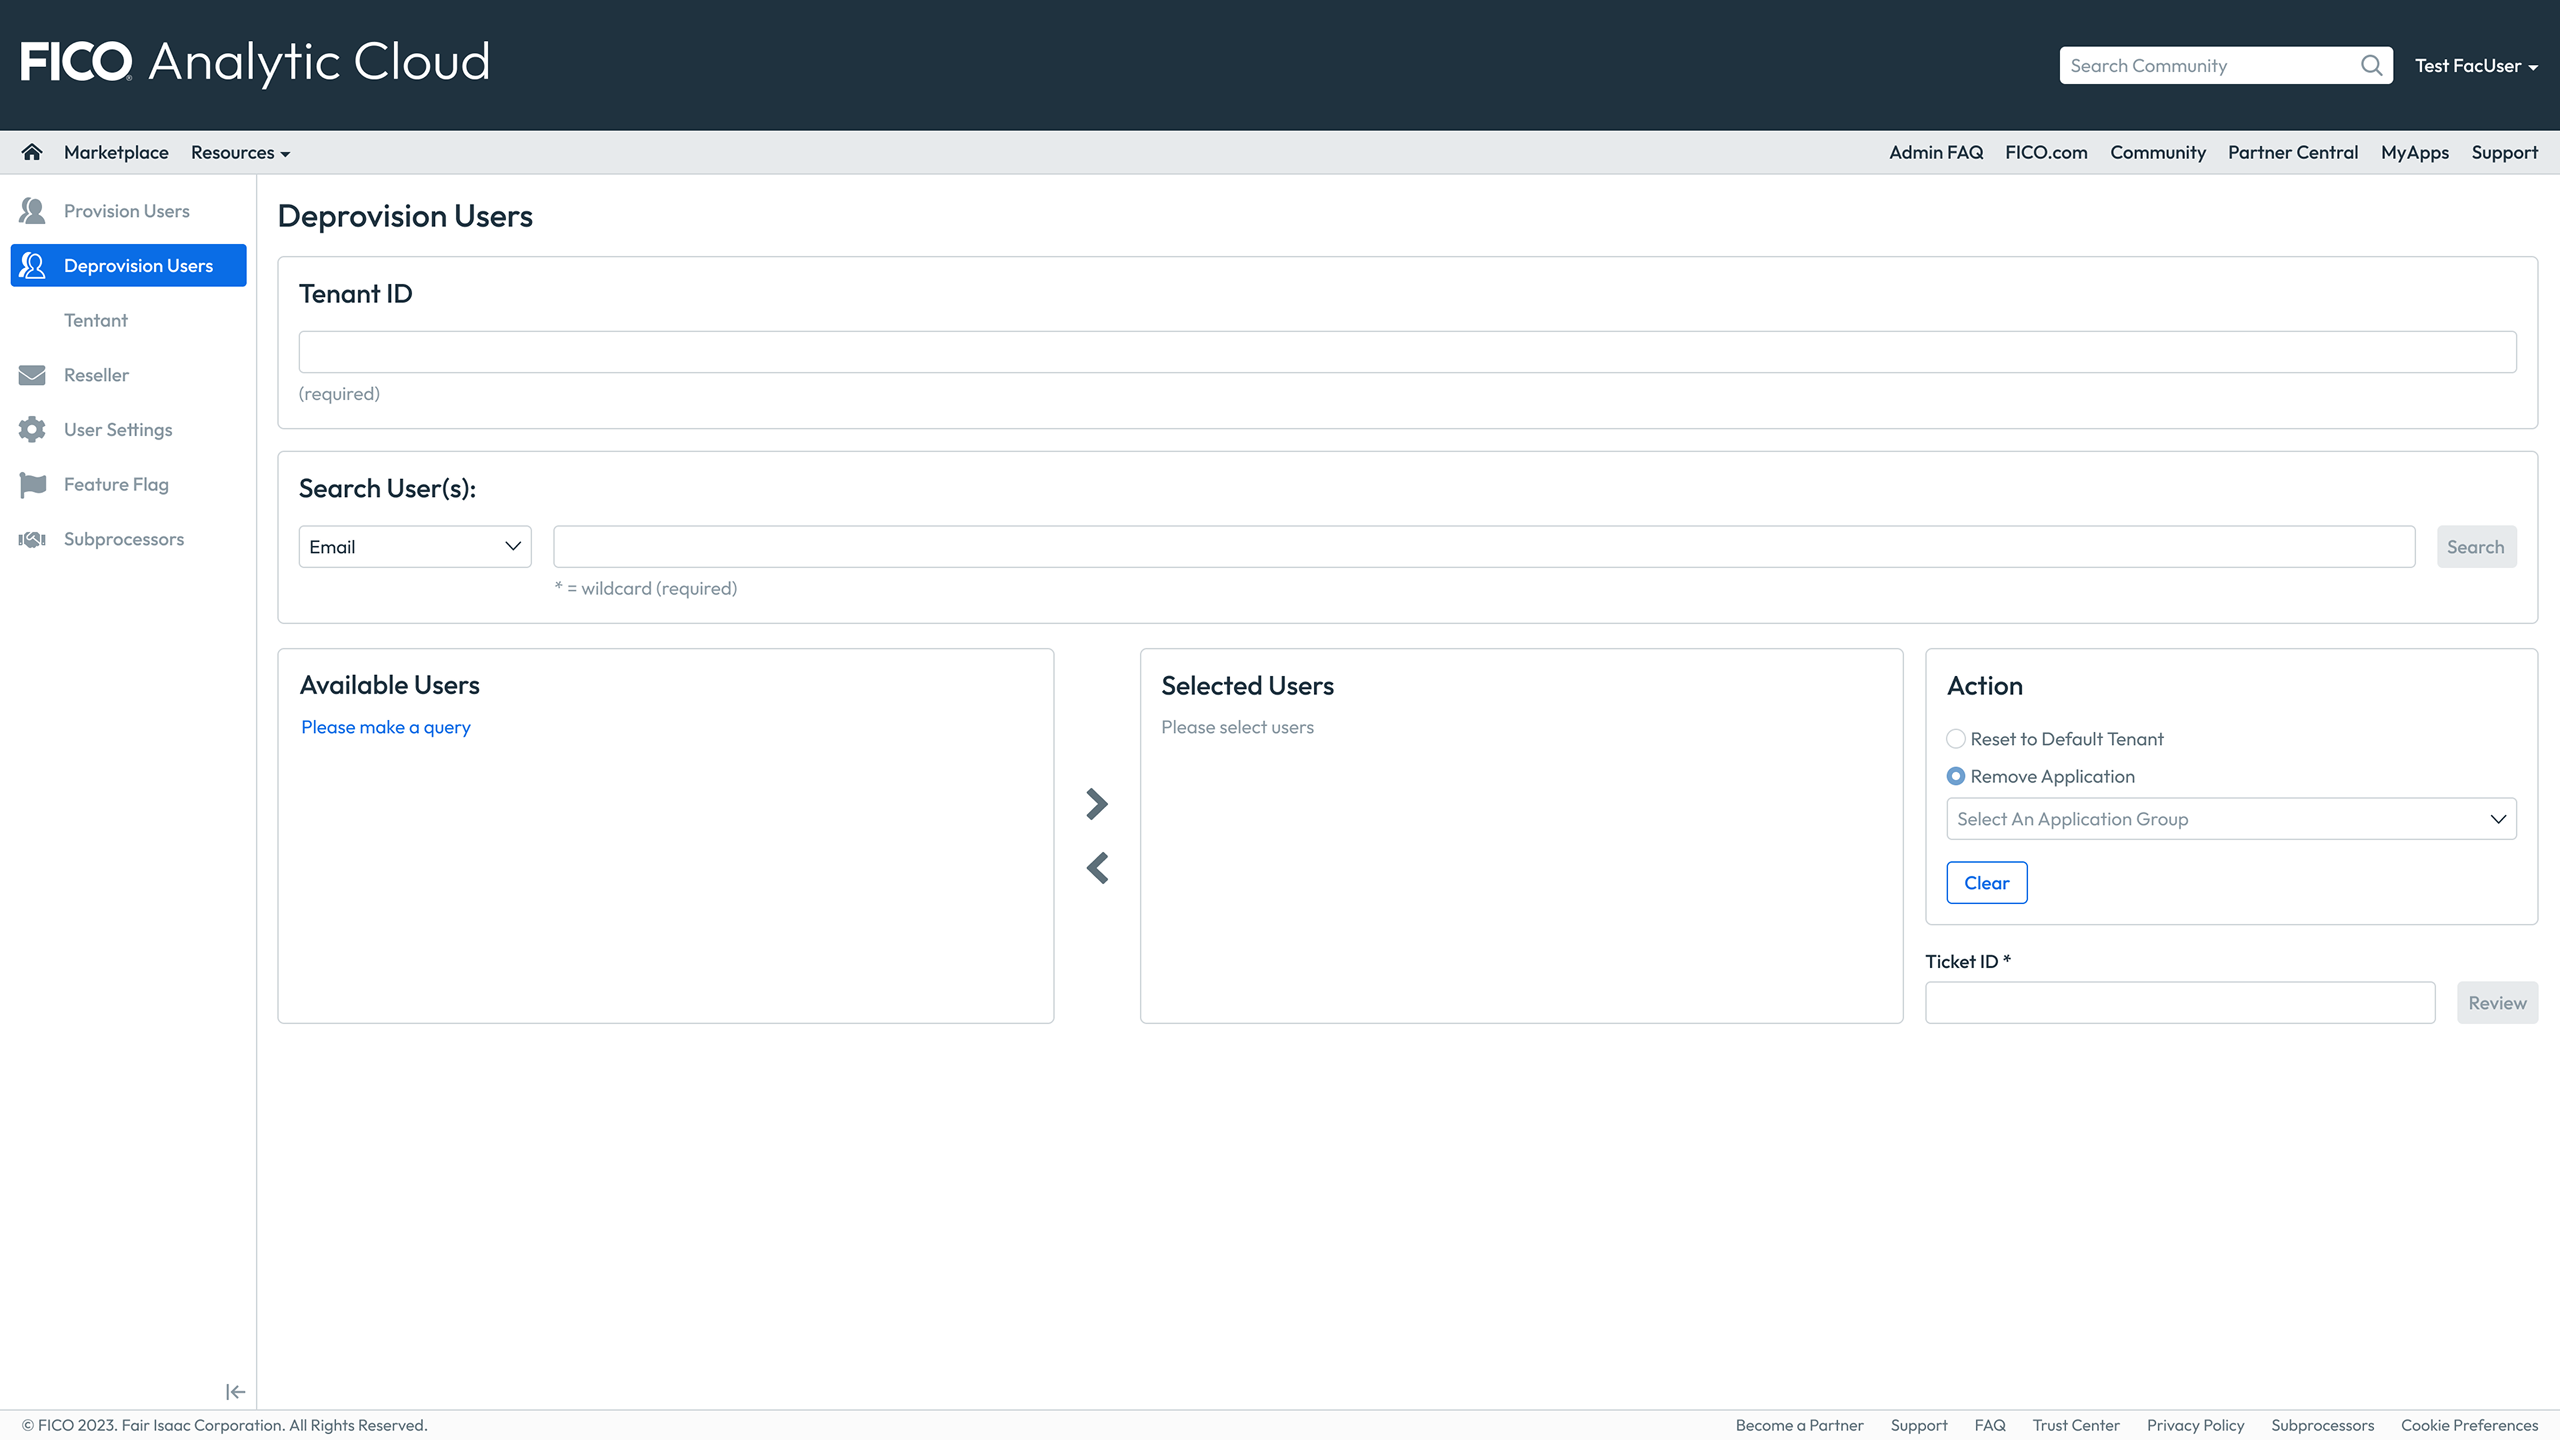
Task: Click the home icon in navigation bar
Action: [x=32, y=152]
